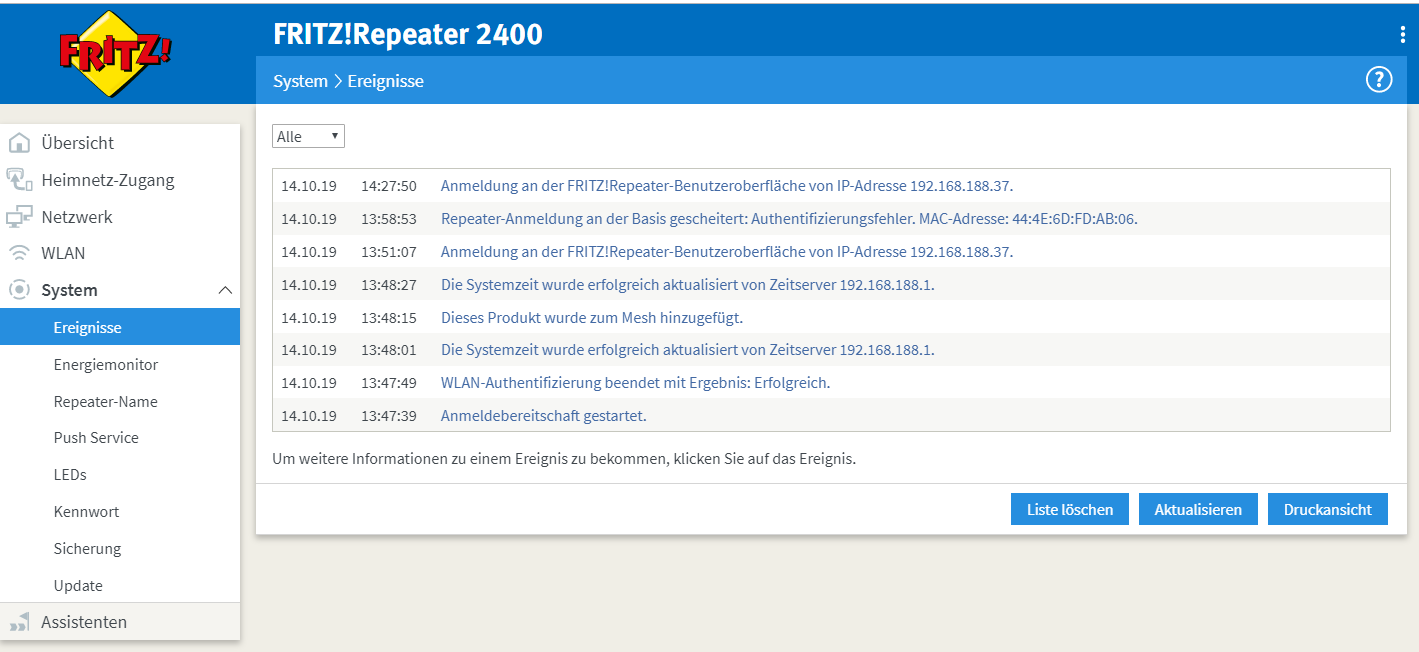
Task: Click System in the breadcrumb
Action: tap(300, 81)
